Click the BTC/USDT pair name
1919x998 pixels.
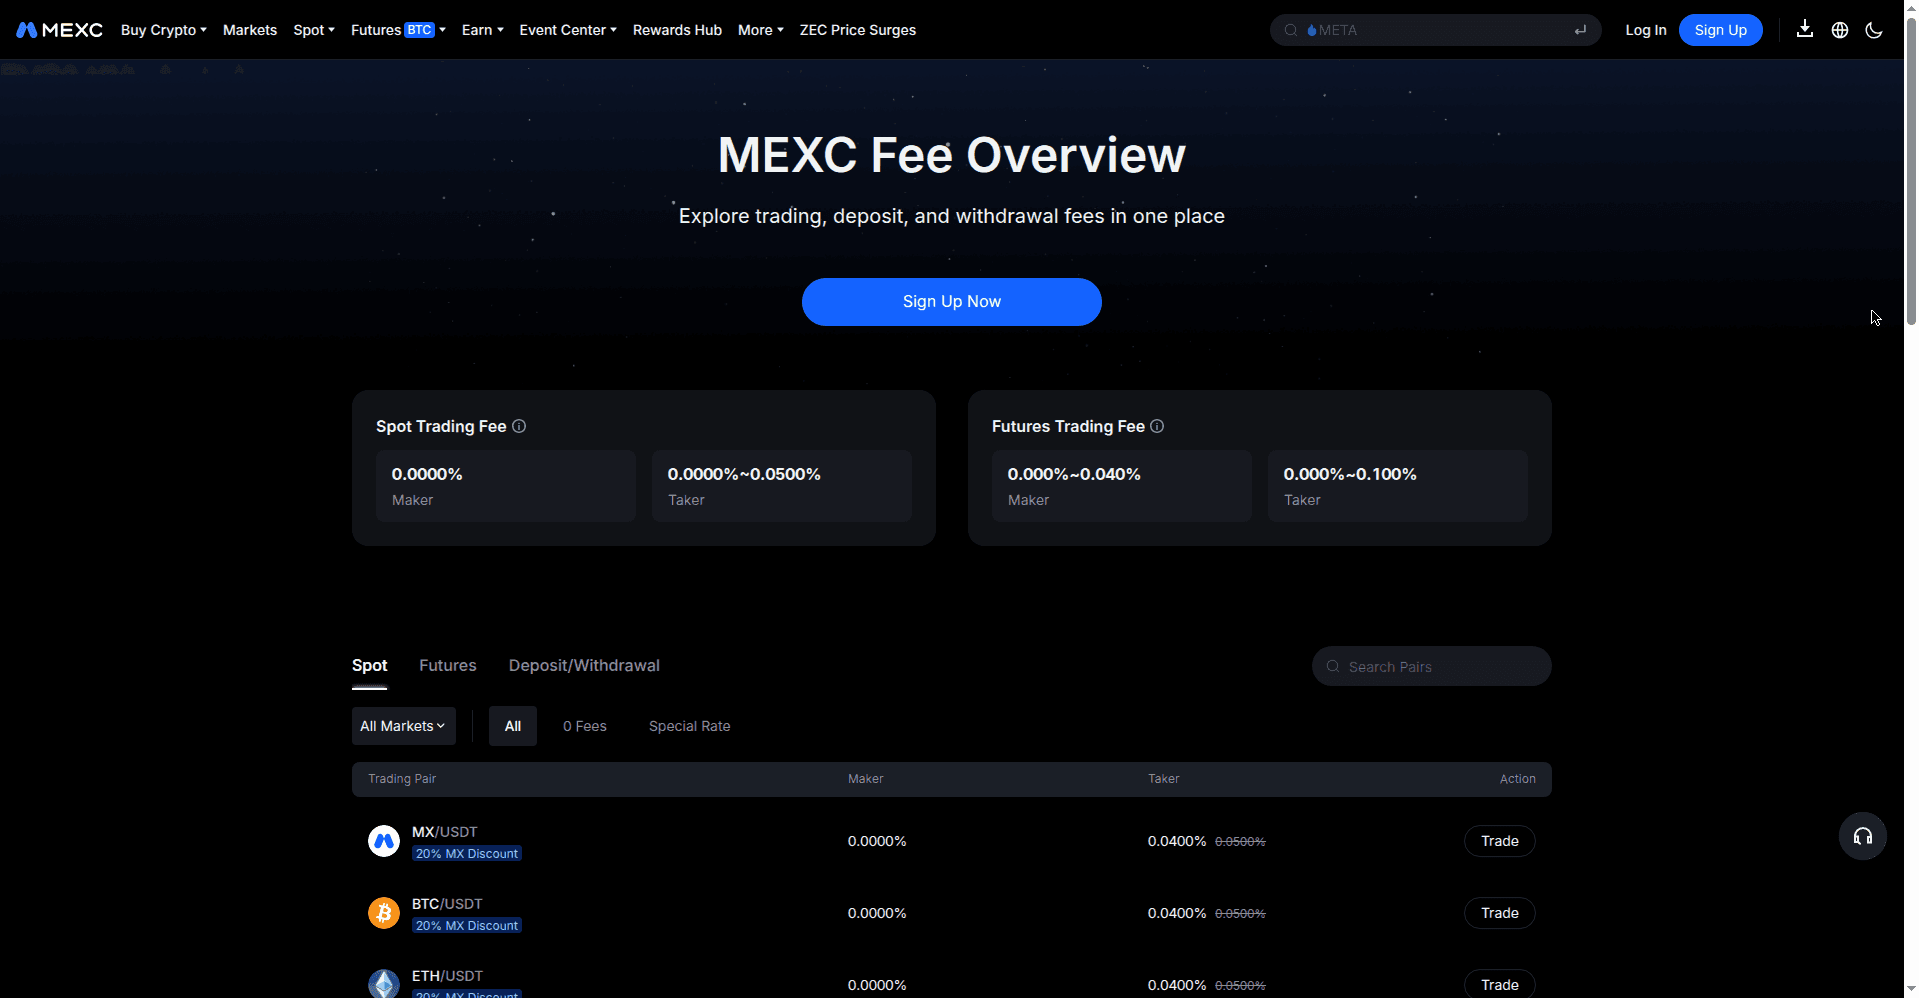coord(447,904)
